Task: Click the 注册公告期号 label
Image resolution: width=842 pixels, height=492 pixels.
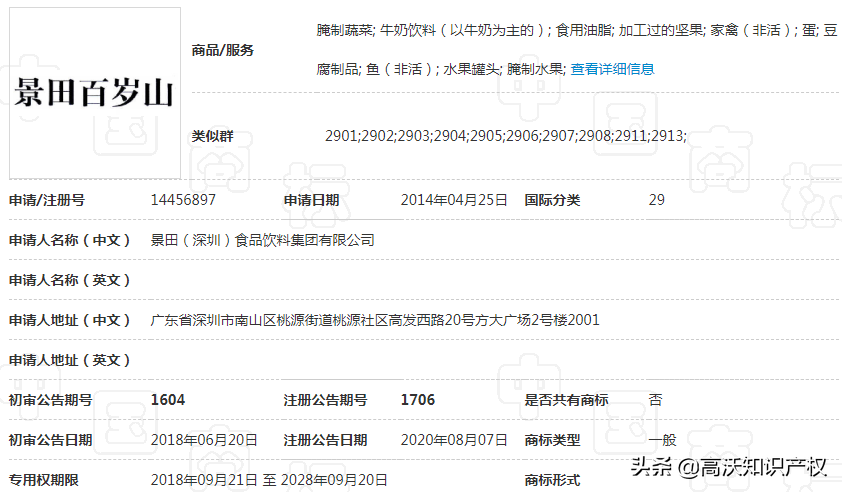Action: [x=325, y=400]
